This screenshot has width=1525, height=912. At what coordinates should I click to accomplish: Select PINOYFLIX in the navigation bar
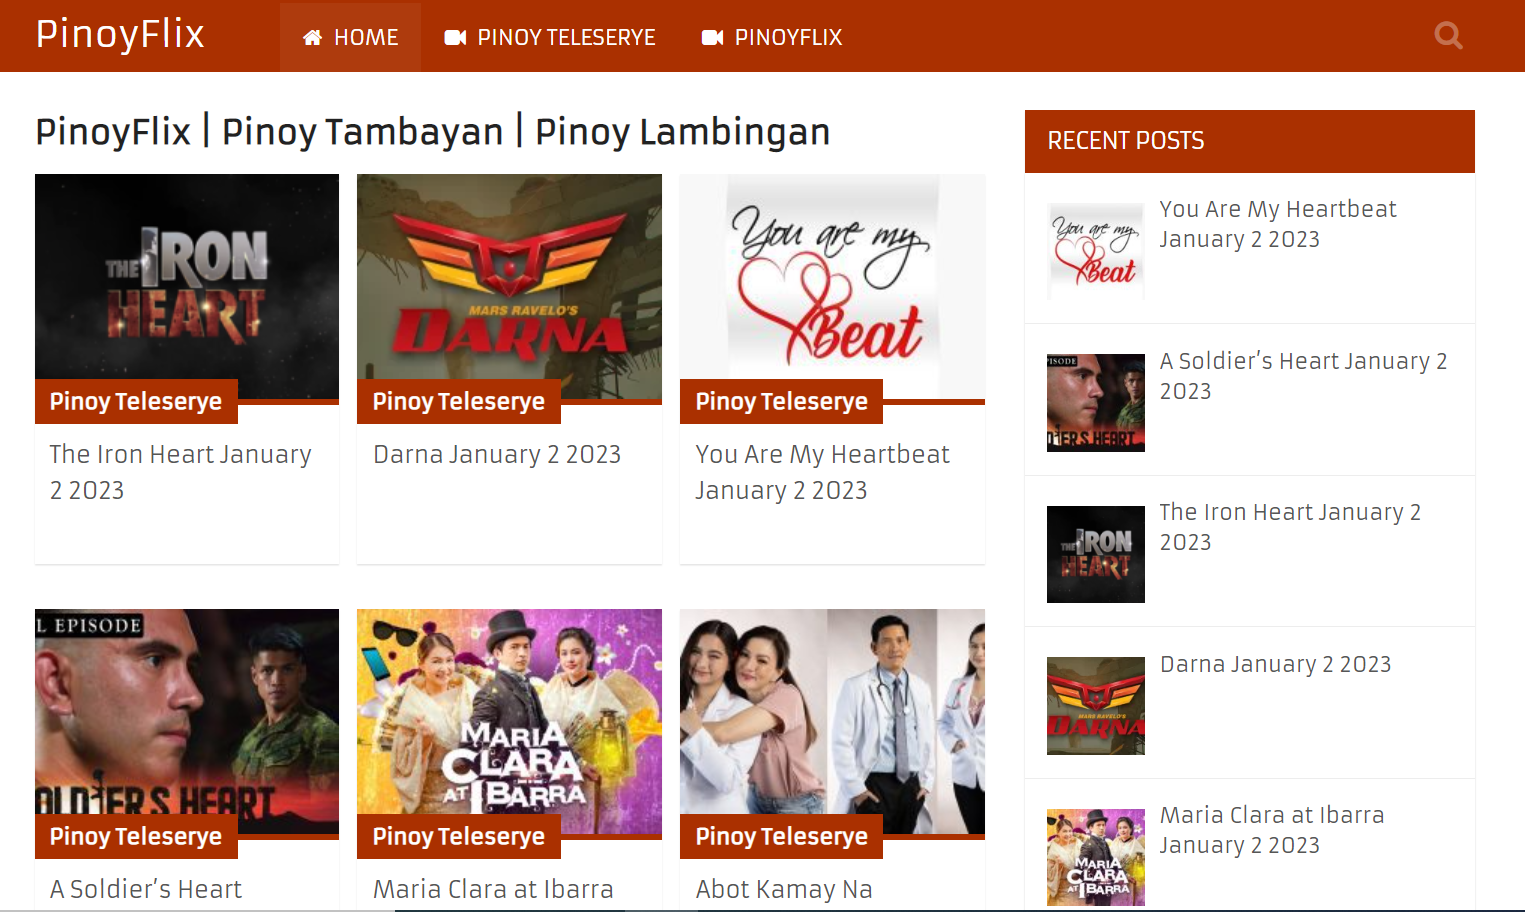coord(772,37)
